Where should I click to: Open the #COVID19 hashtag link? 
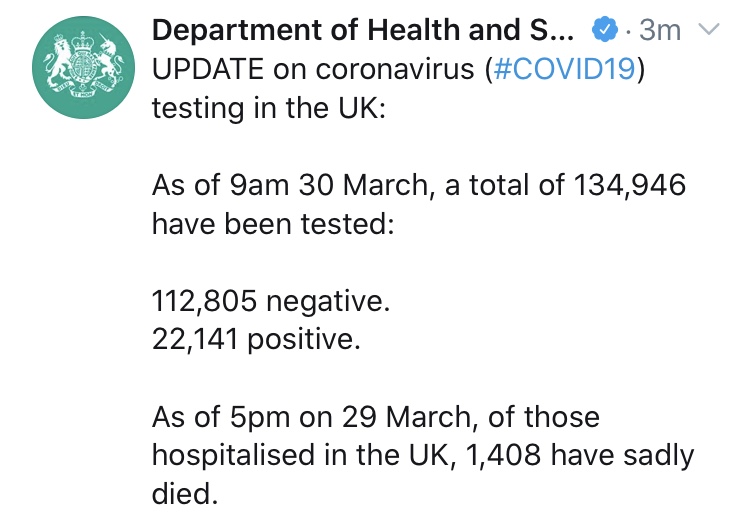tap(564, 69)
